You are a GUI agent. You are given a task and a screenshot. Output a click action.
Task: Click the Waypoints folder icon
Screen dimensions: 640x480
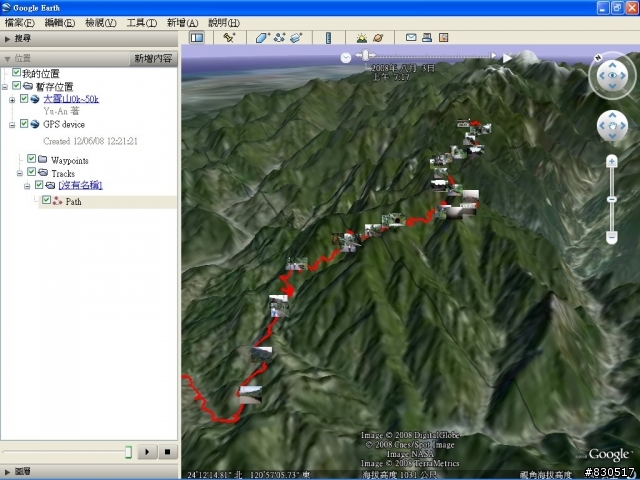coord(42,159)
